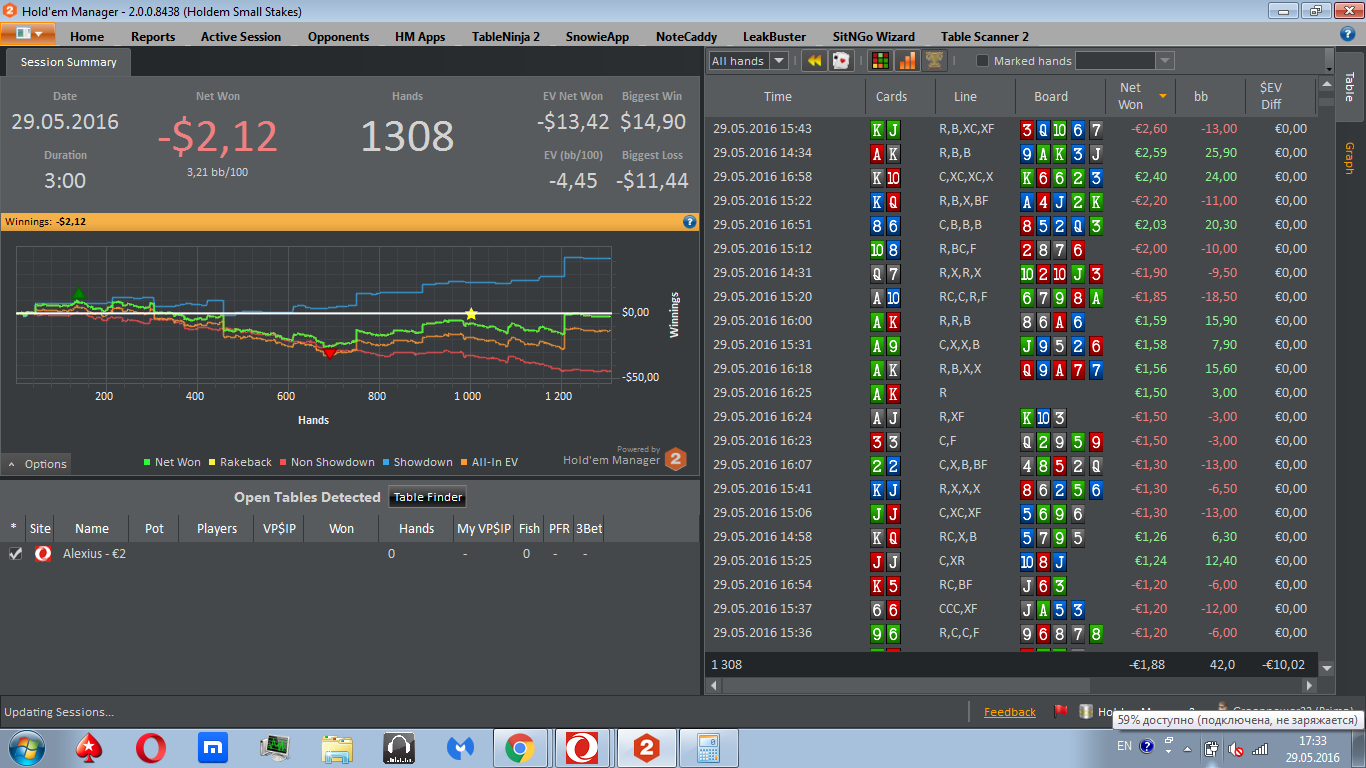Click the red flag icon in status bar
Viewport: 1366px width, 768px height.
point(1060,712)
